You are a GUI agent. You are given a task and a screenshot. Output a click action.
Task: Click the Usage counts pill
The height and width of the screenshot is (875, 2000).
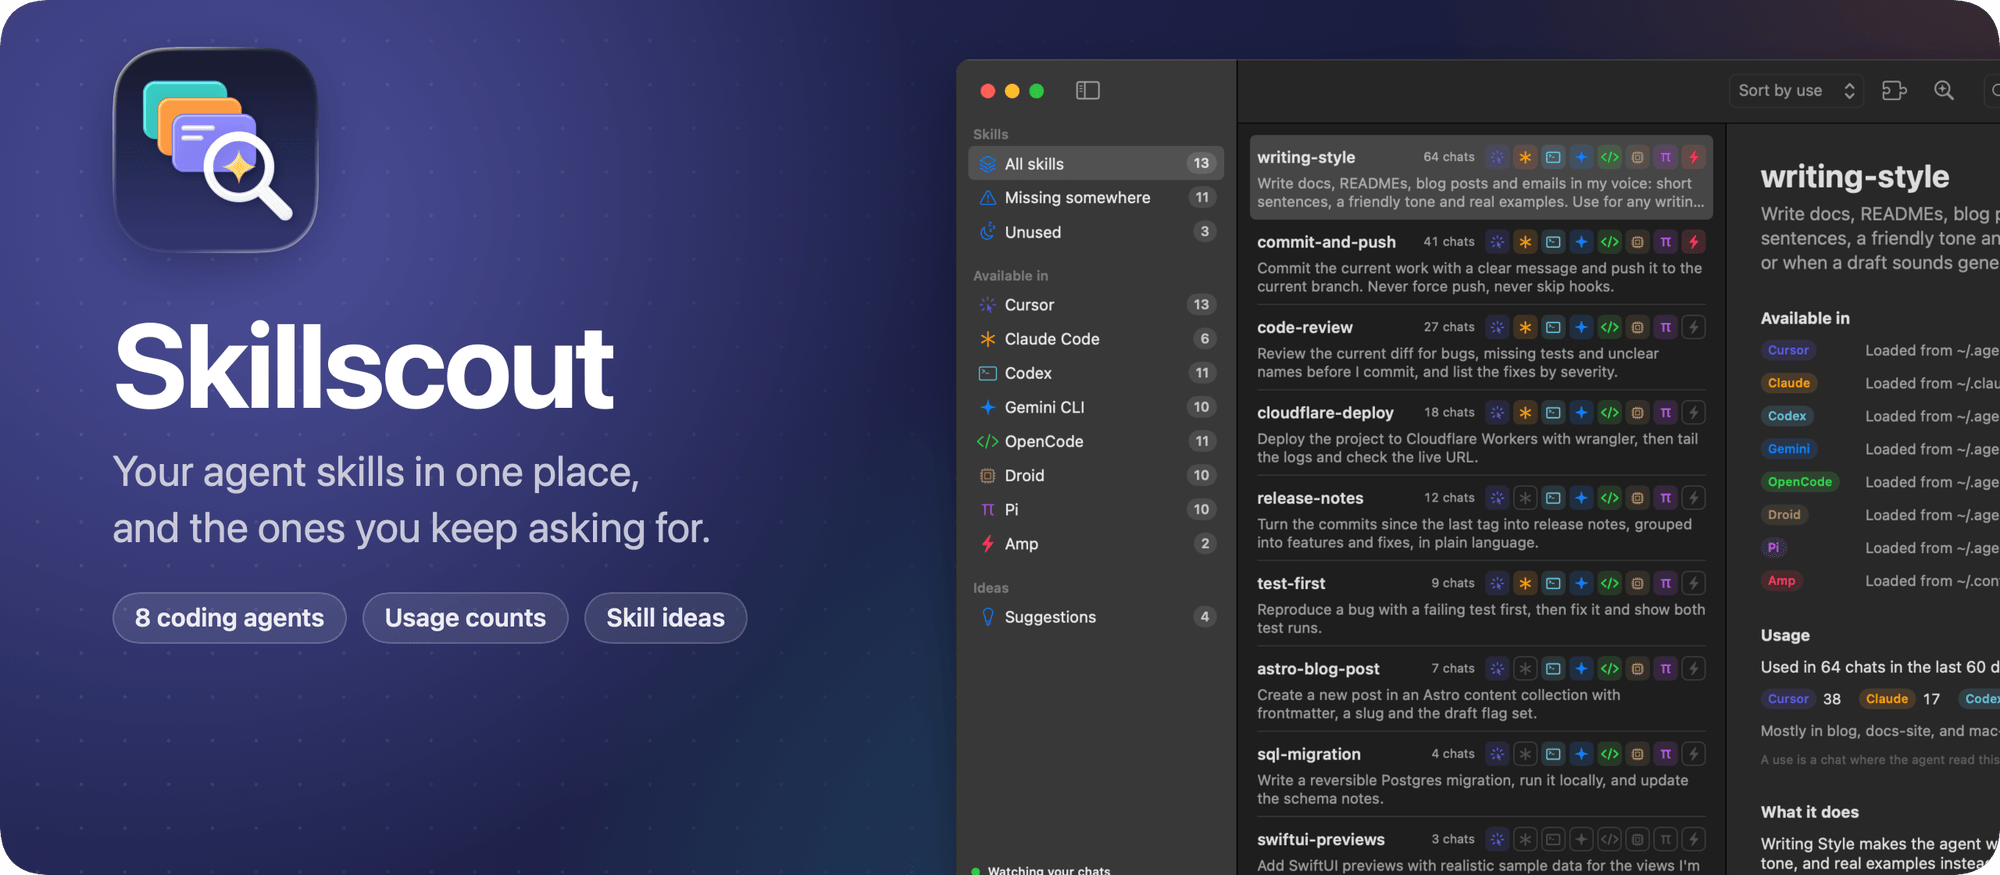465,618
